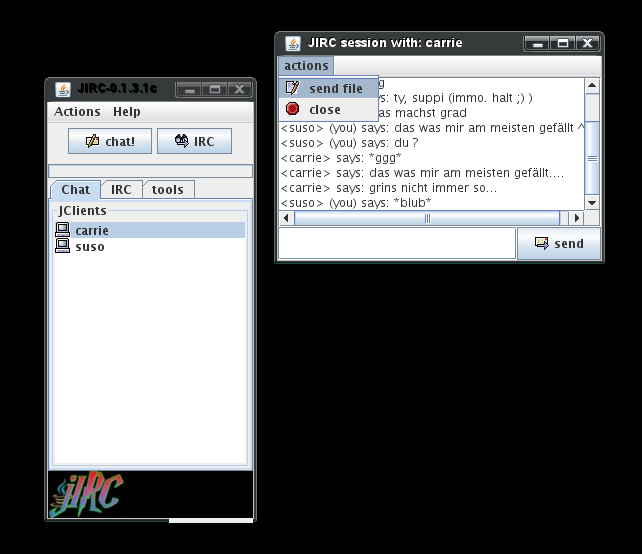Click the computer icon beside suso
The width and height of the screenshot is (642, 554).
click(x=63, y=246)
